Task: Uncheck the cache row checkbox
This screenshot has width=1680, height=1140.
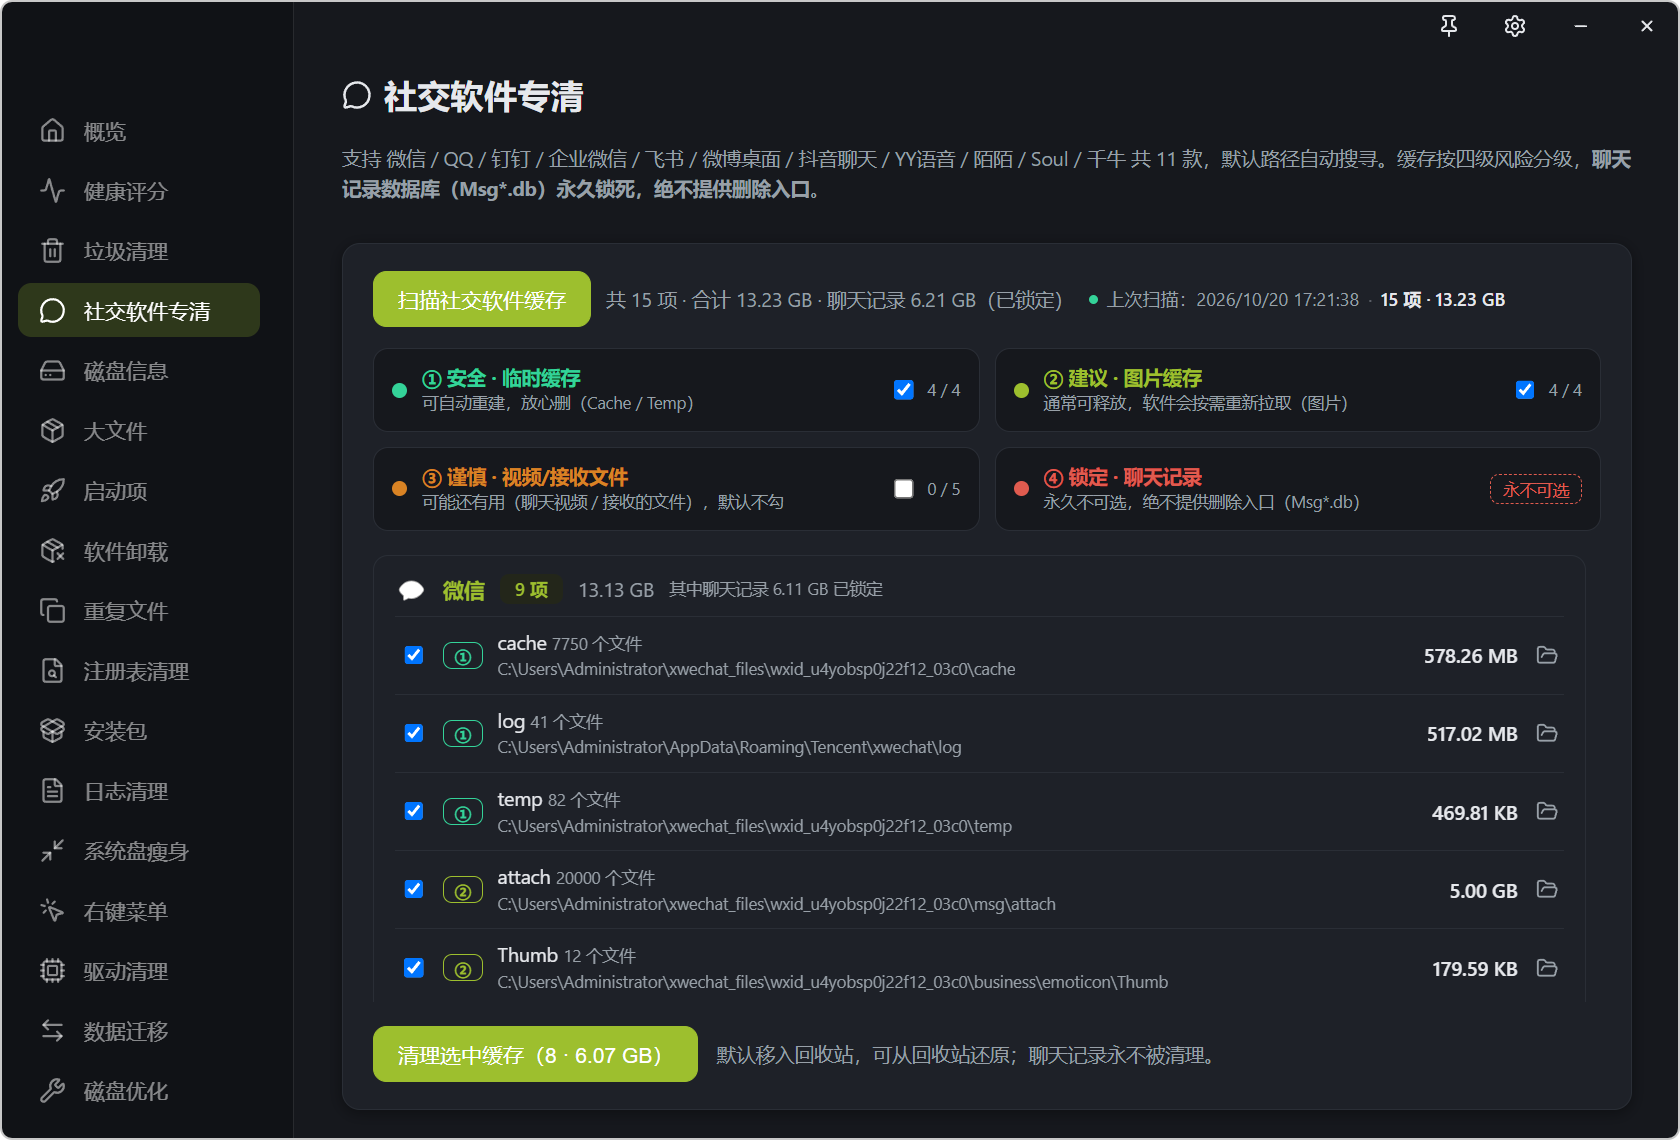Action: pyautogui.click(x=414, y=655)
